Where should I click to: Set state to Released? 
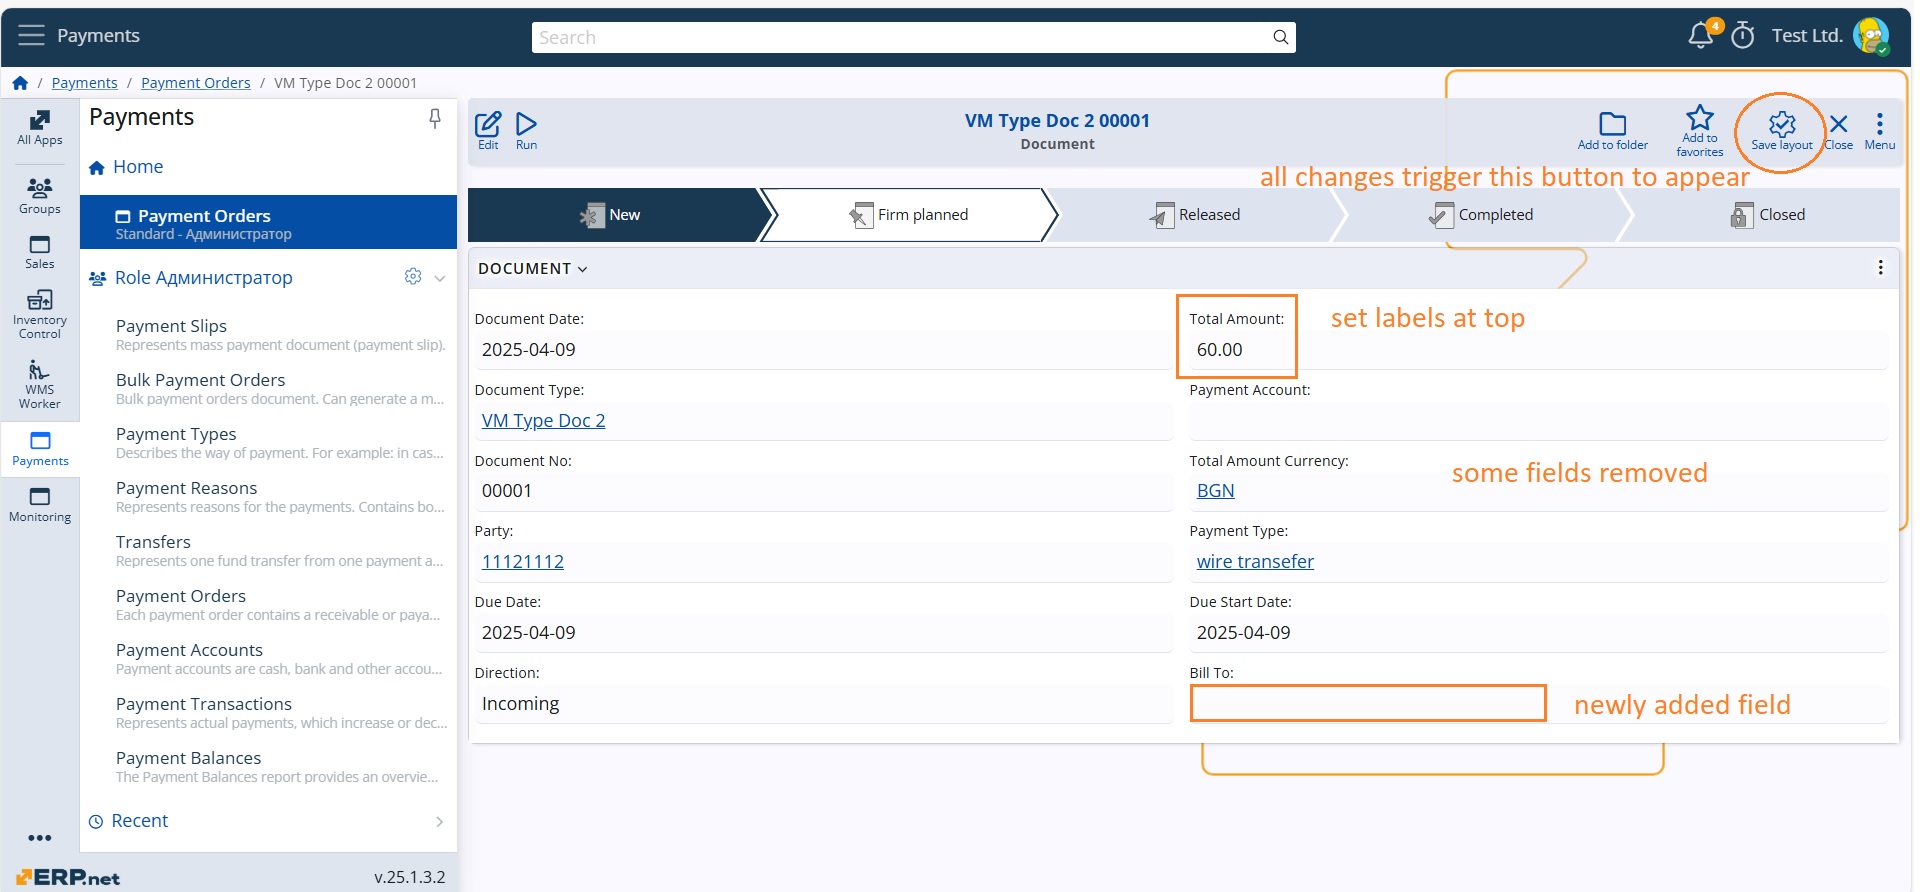[1194, 215]
